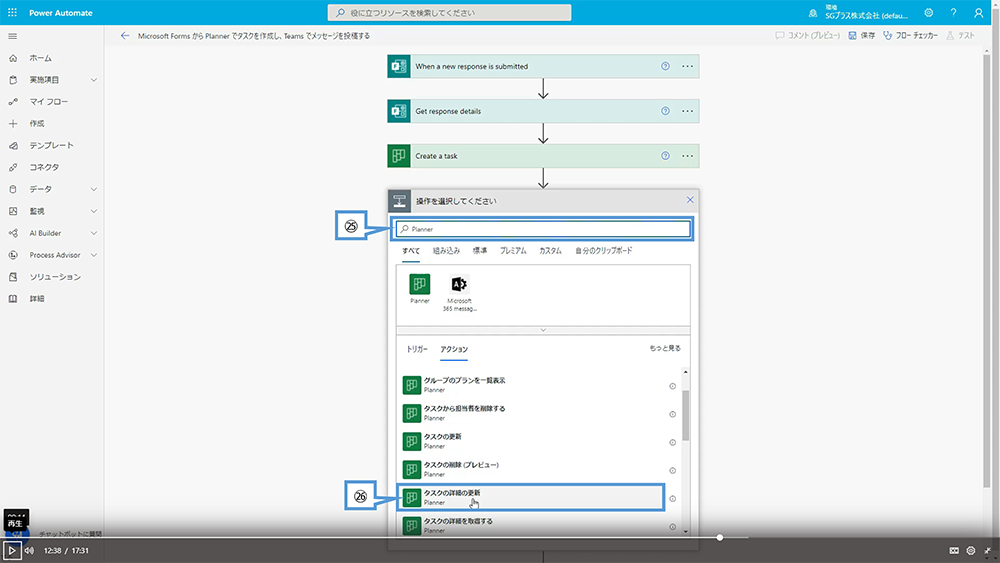Open help for Create a task

[x=665, y=156]
